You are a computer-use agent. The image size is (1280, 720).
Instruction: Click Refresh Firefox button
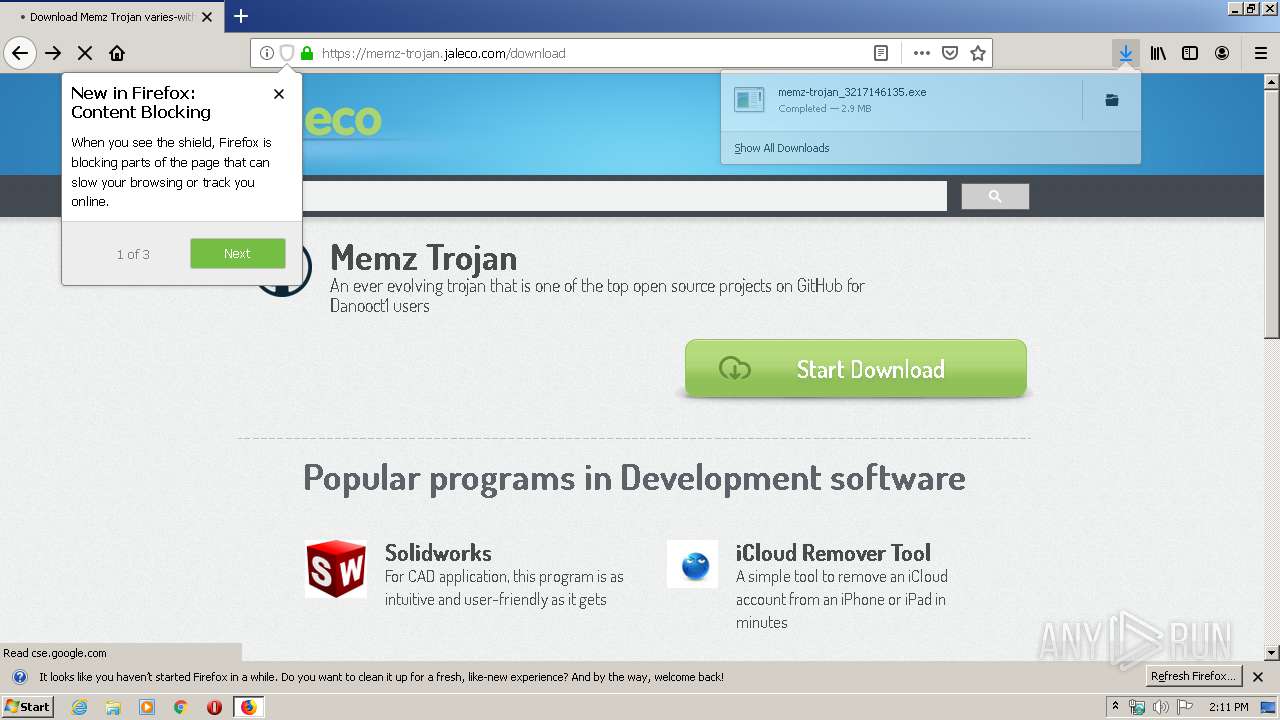(1193, 677)
